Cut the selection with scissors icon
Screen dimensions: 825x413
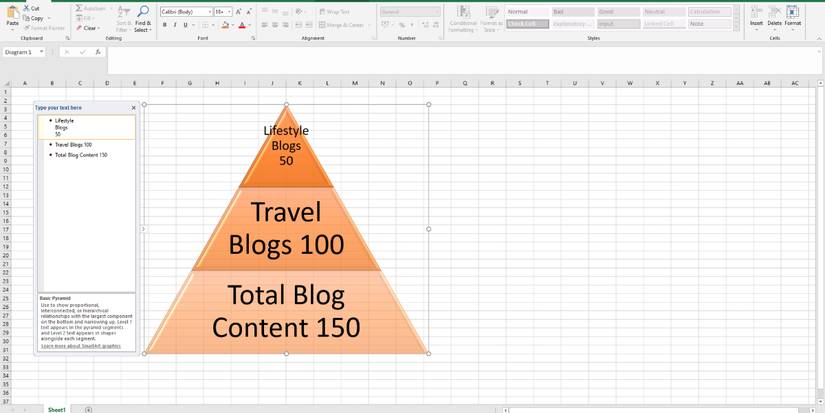coord(26,8)
